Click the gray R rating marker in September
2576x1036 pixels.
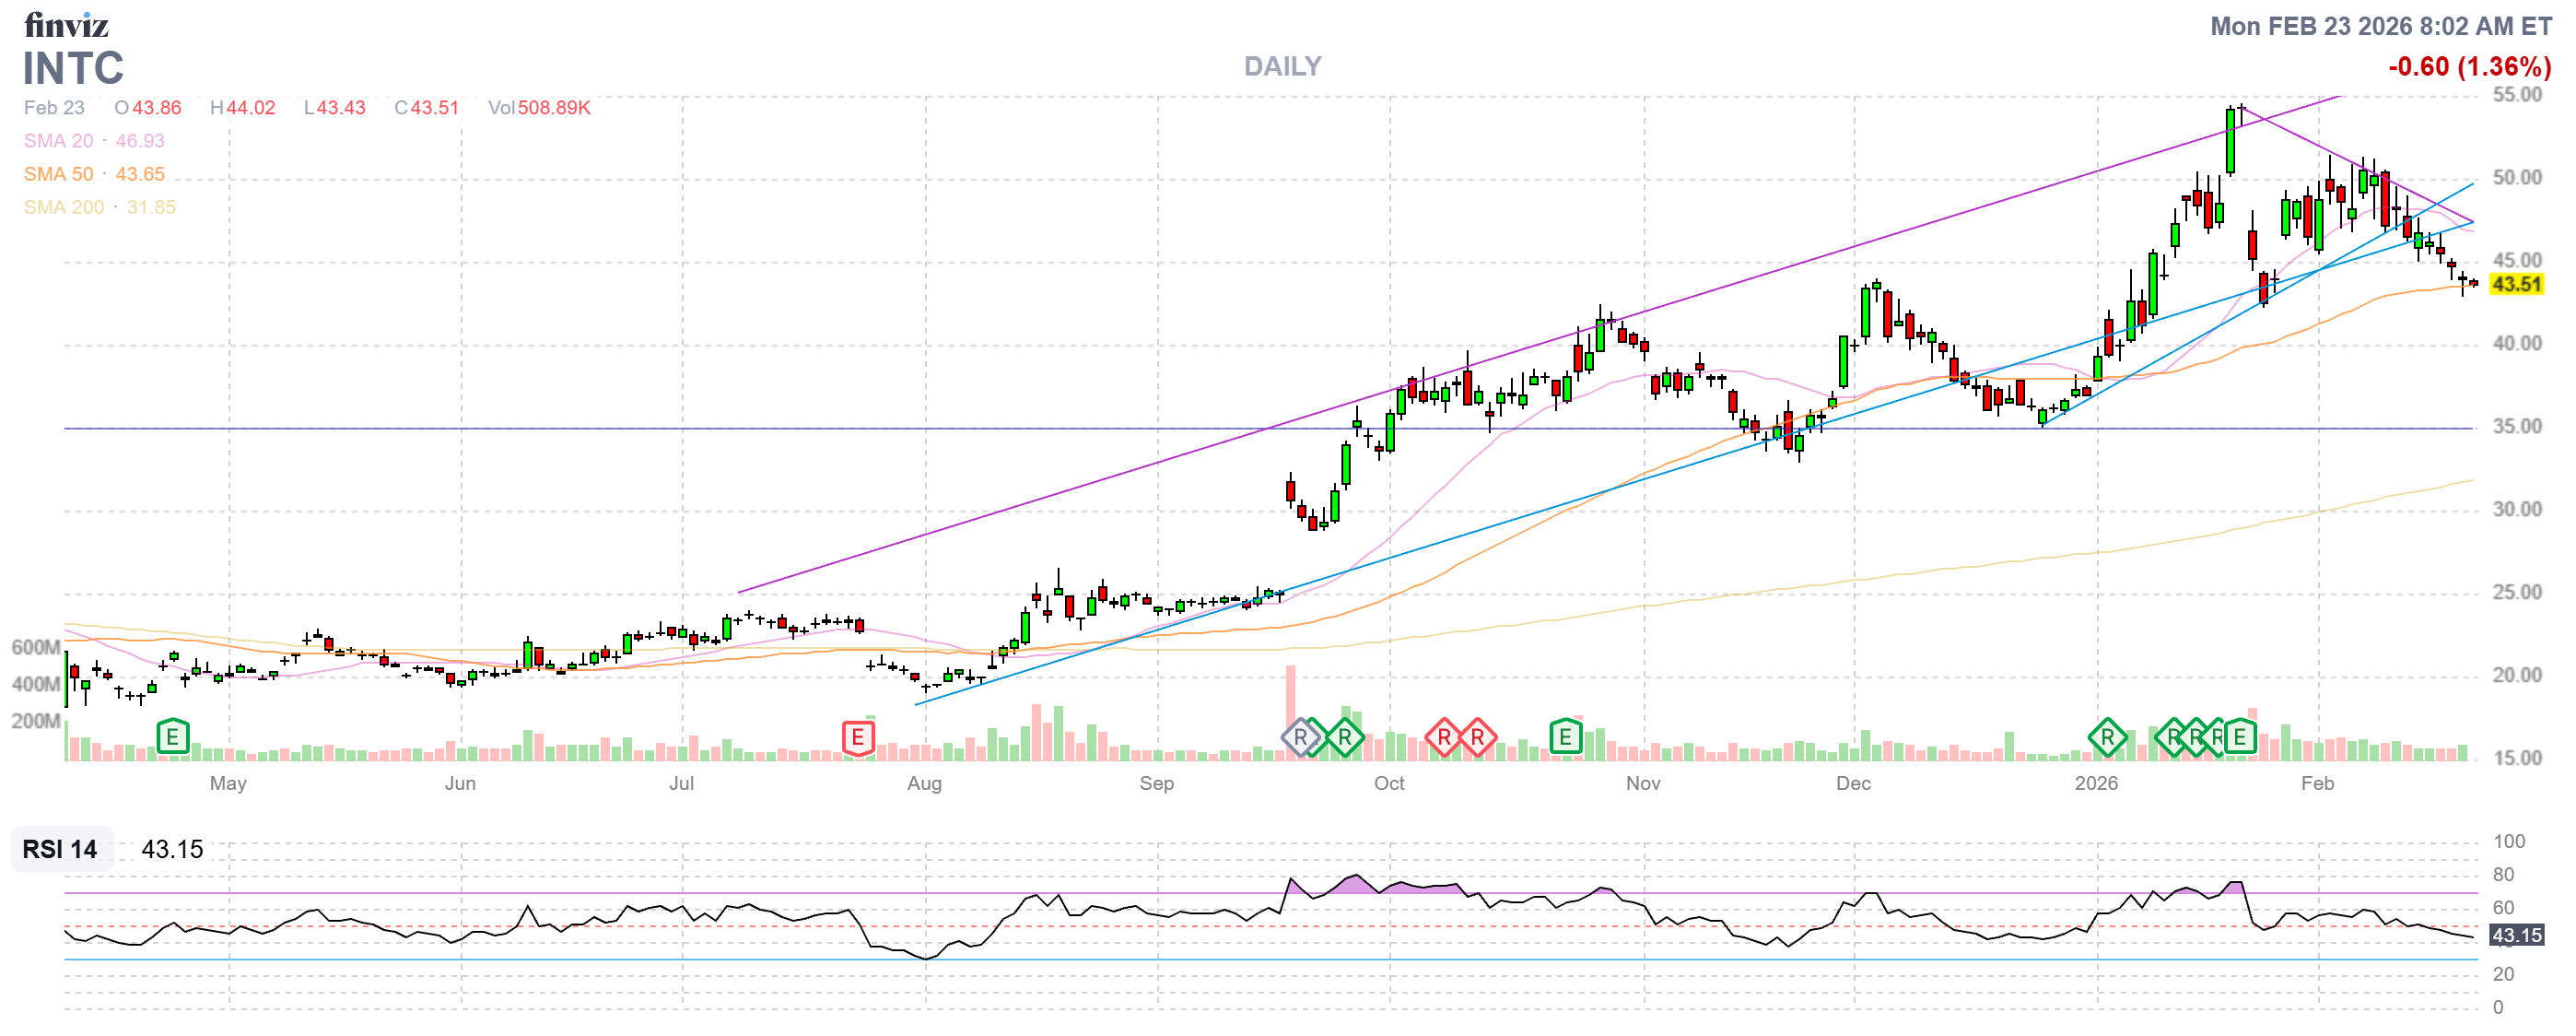[x=1299, y=738]
